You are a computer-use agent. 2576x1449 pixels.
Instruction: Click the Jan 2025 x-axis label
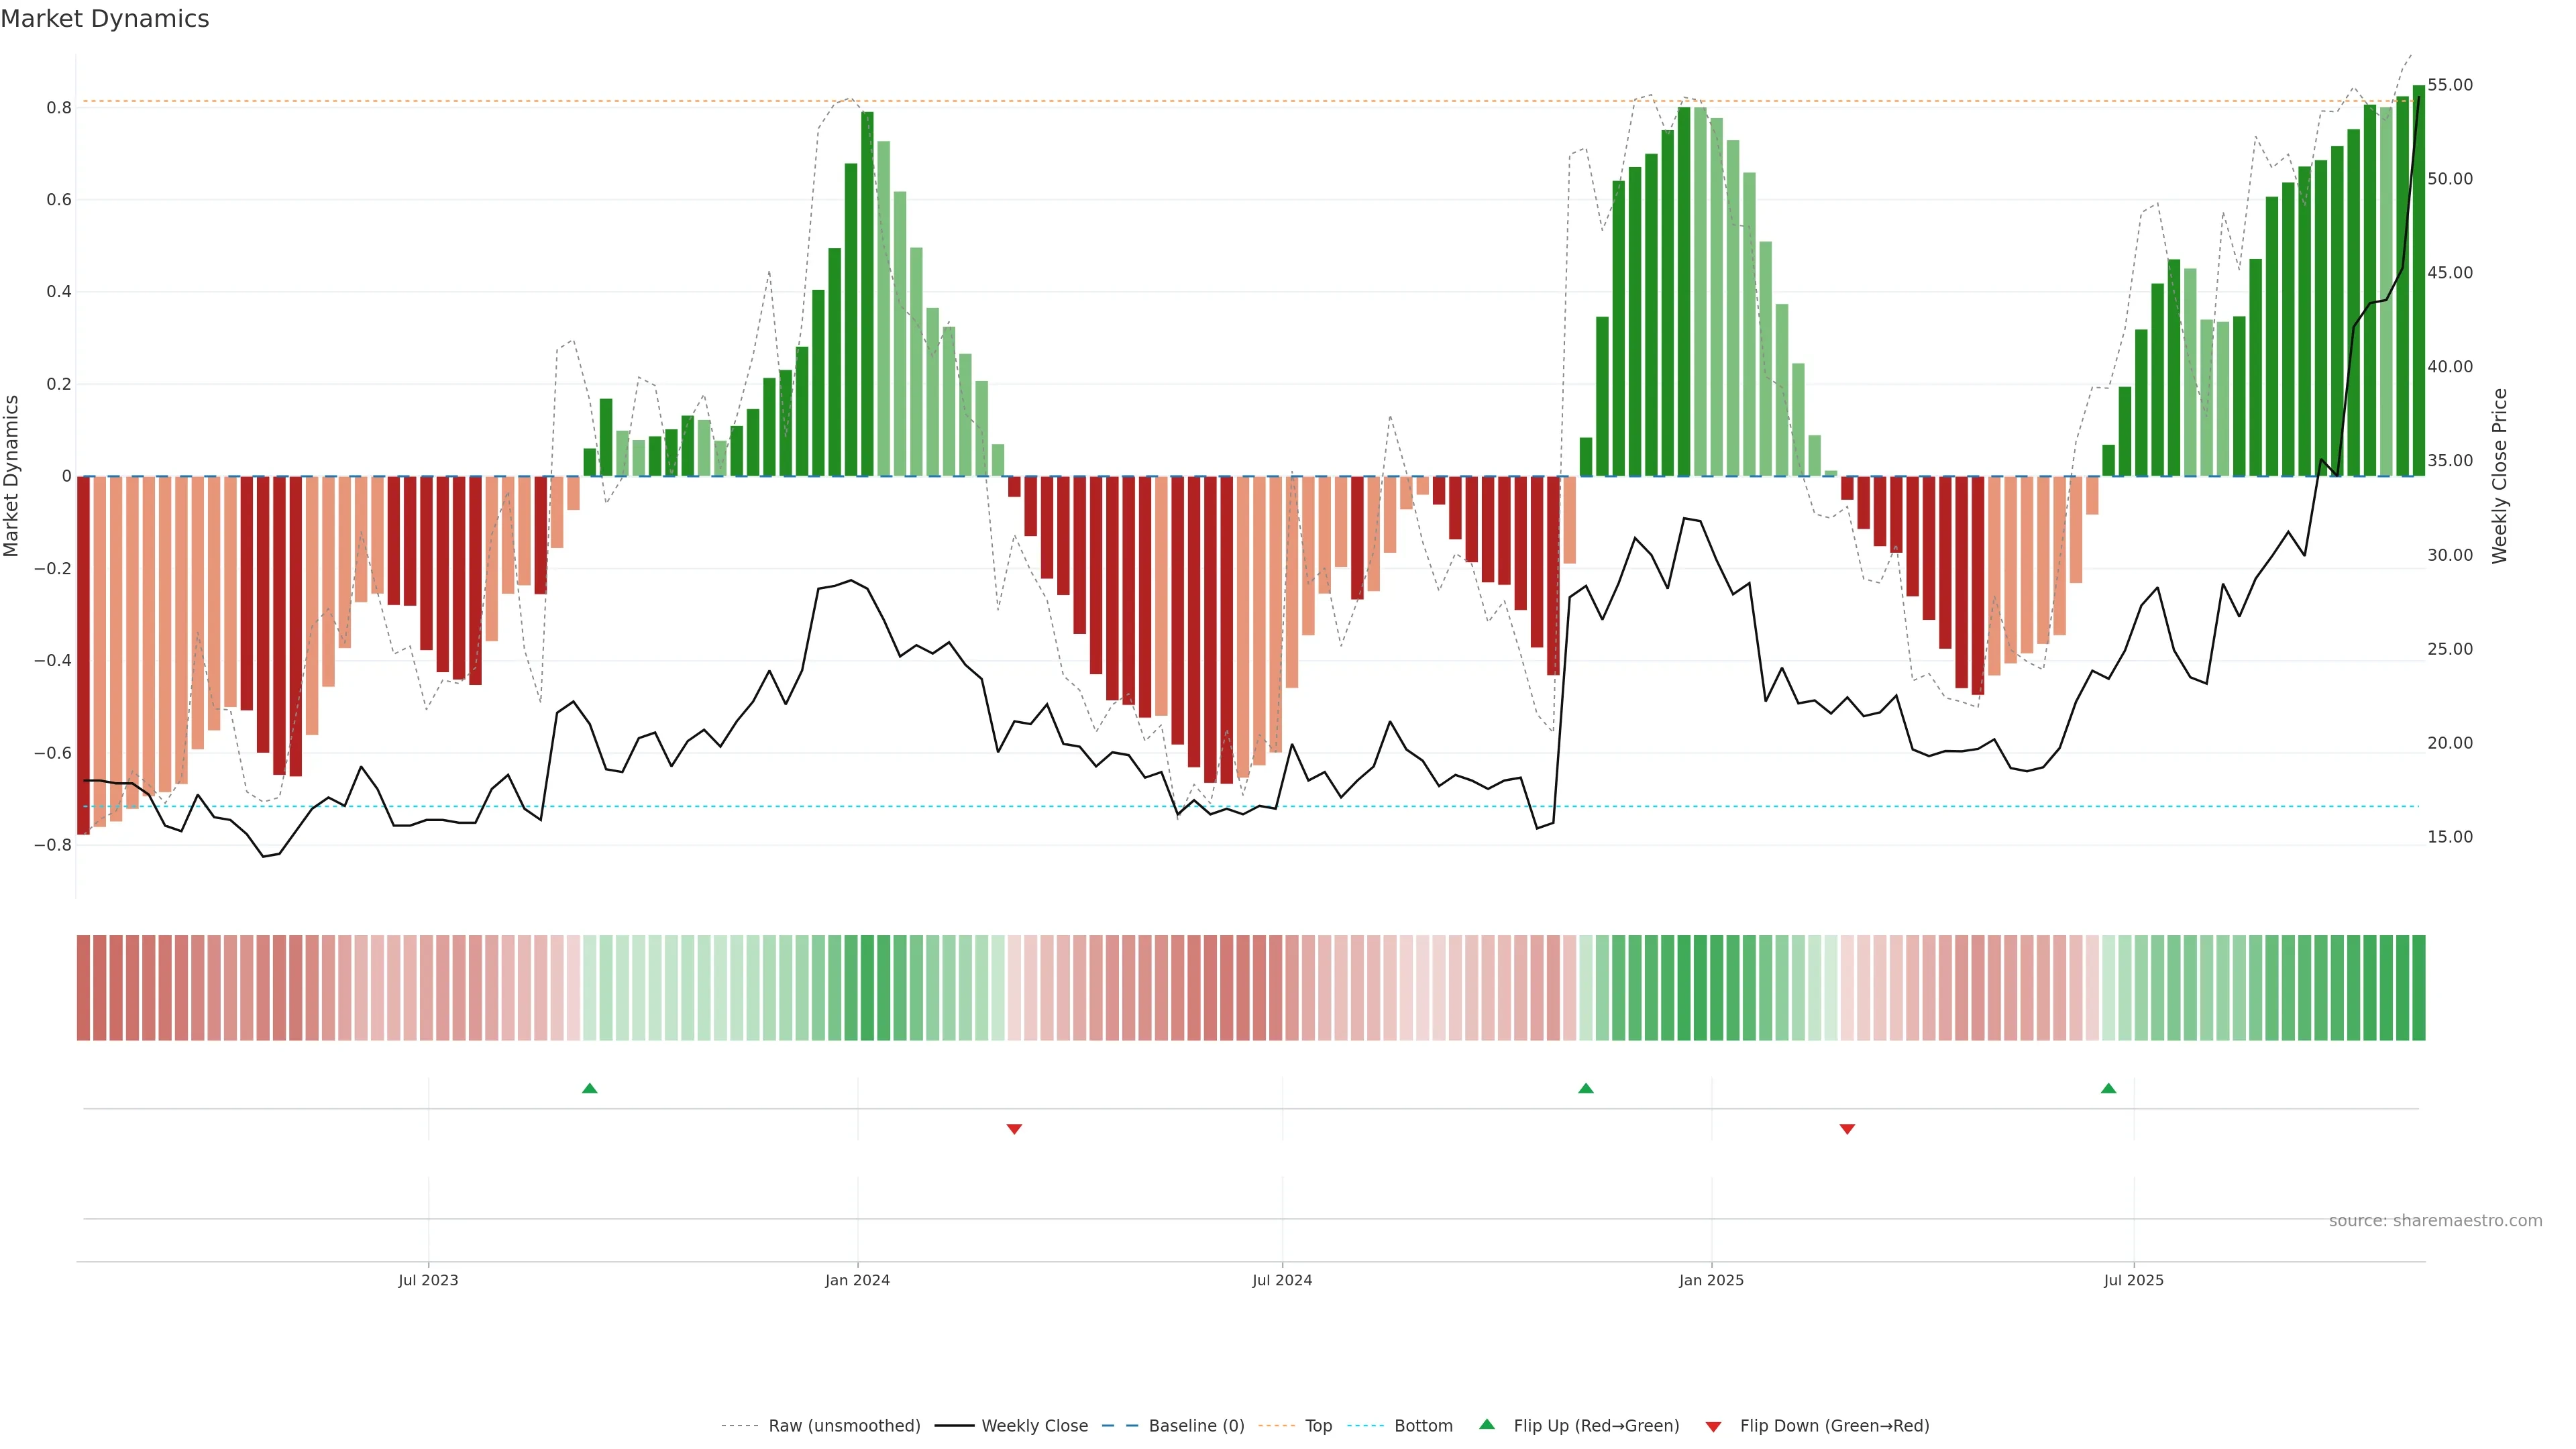(x=1711, y=1280)
